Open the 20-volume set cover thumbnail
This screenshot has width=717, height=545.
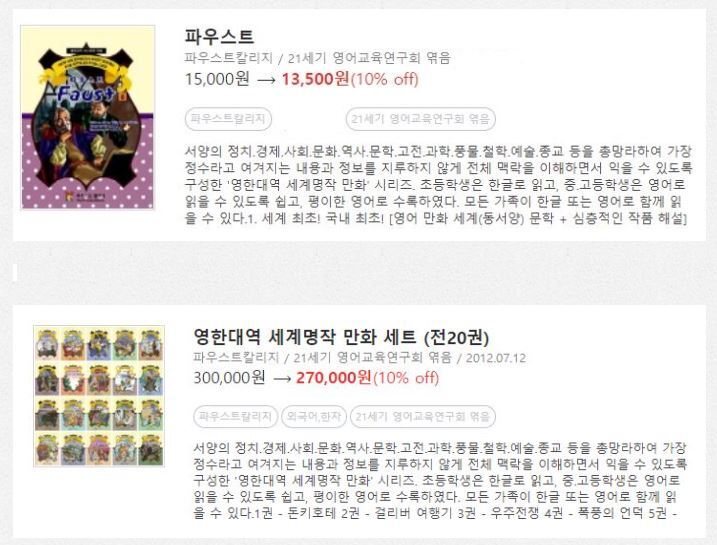99,396
